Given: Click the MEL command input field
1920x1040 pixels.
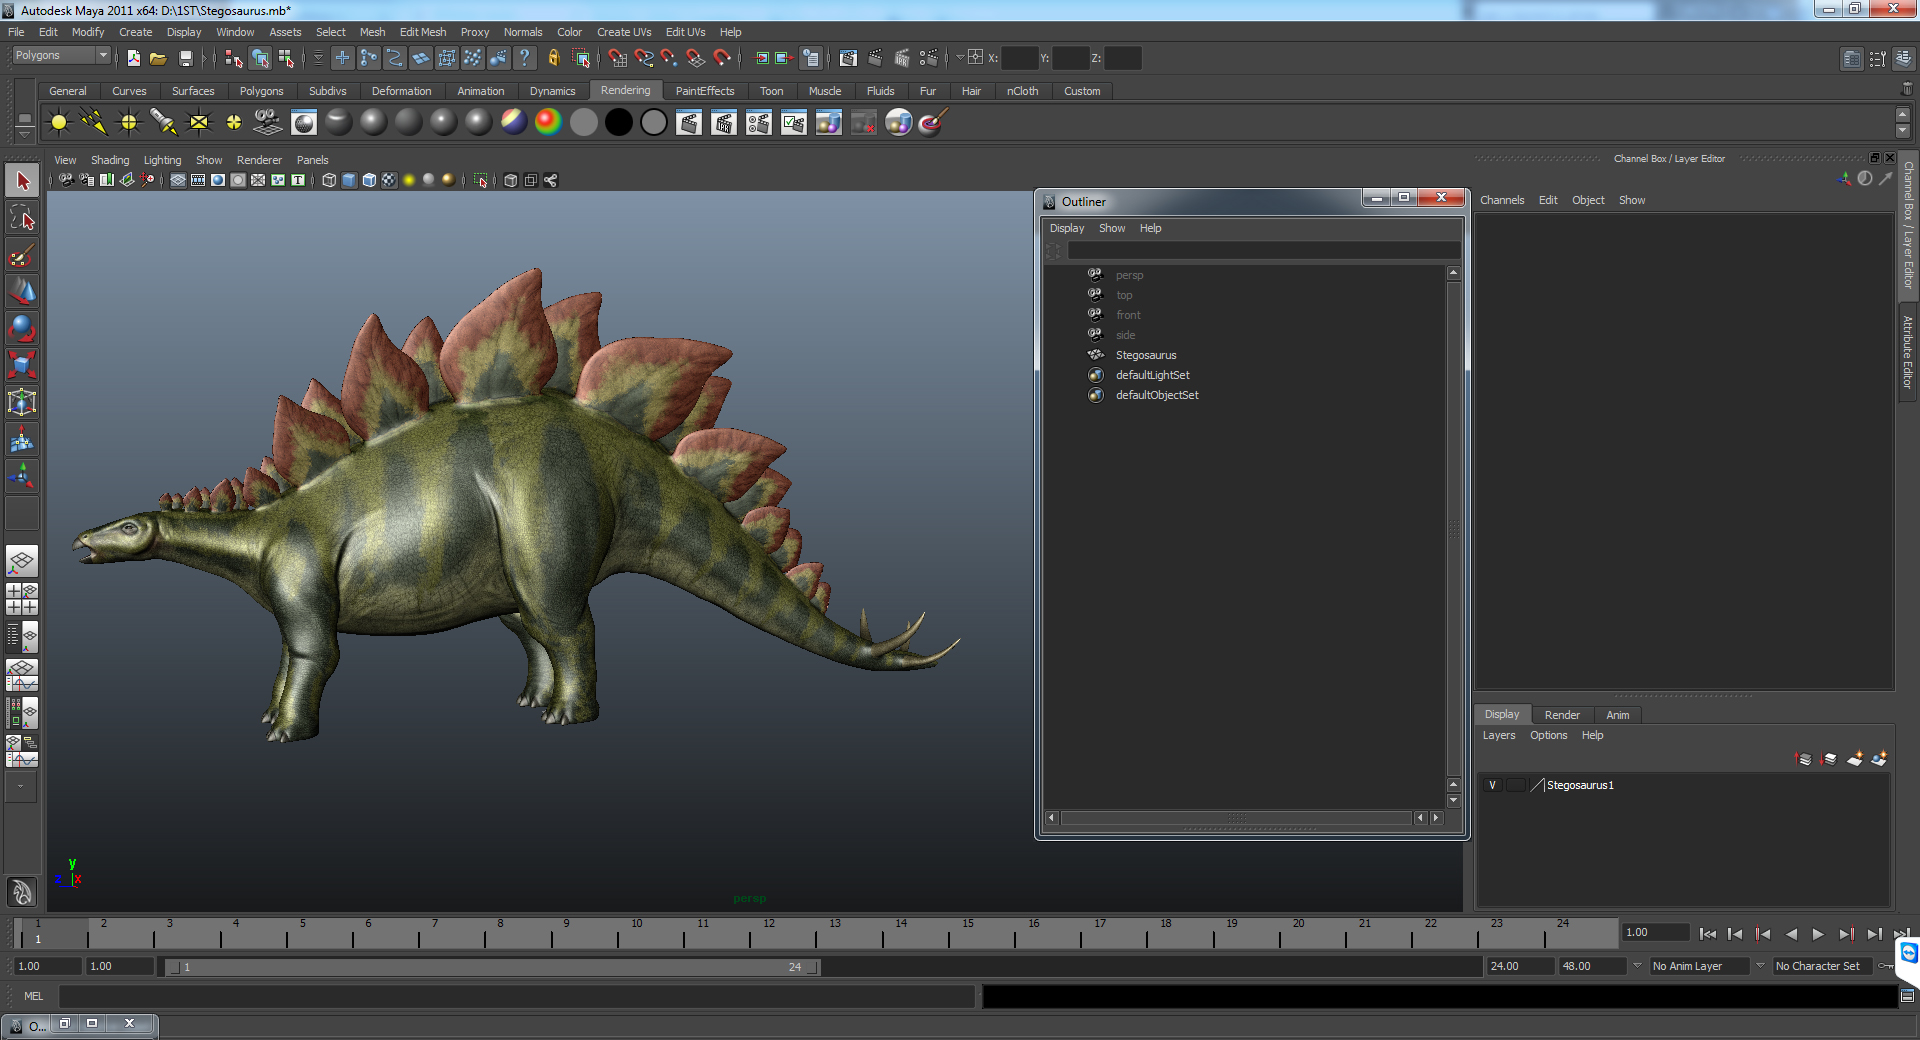Looking at the screenshot, I should (516, 996).
